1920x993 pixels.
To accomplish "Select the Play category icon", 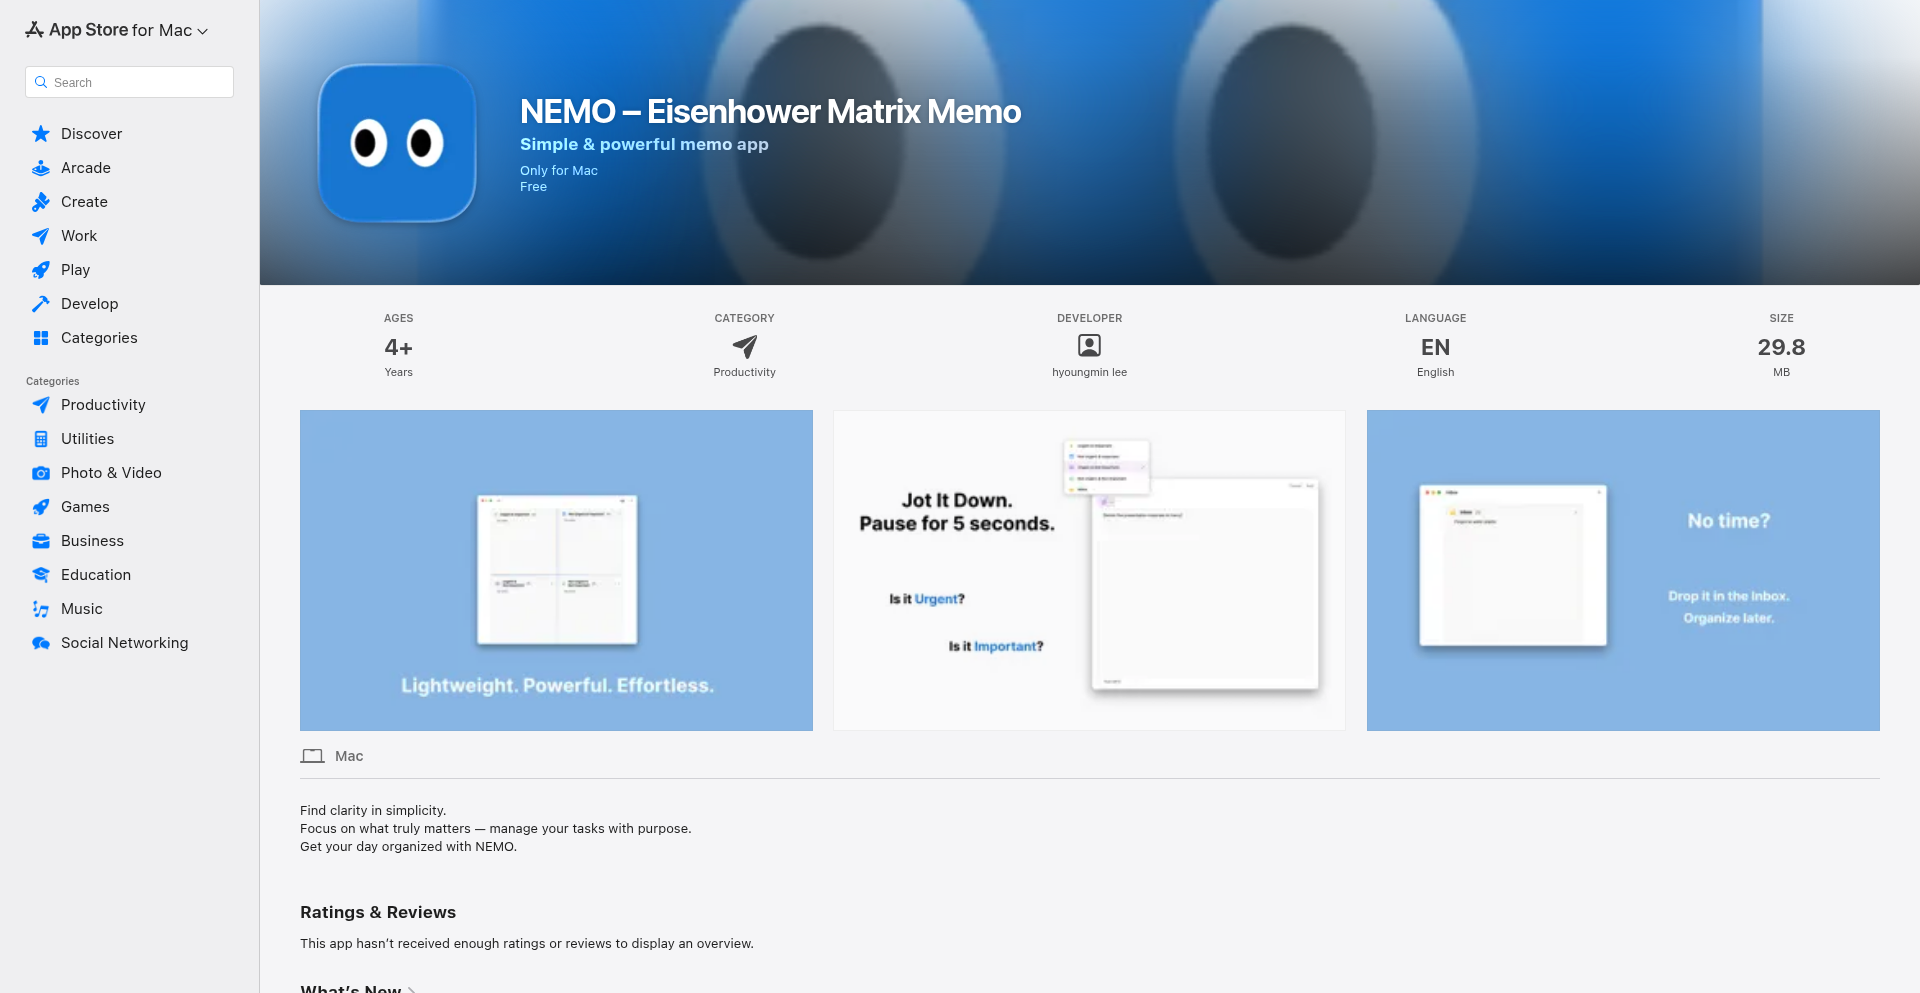I will [x=41, y=269].
